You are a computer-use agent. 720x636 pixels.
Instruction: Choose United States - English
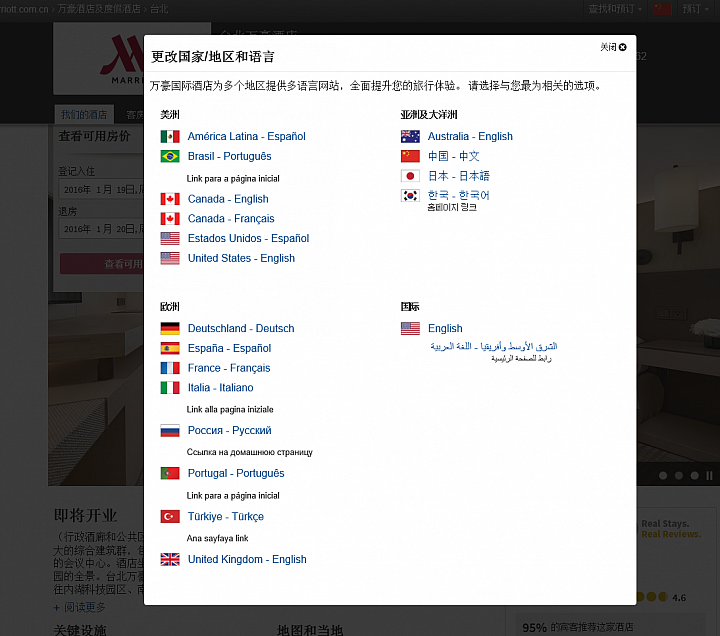(241, 258)
